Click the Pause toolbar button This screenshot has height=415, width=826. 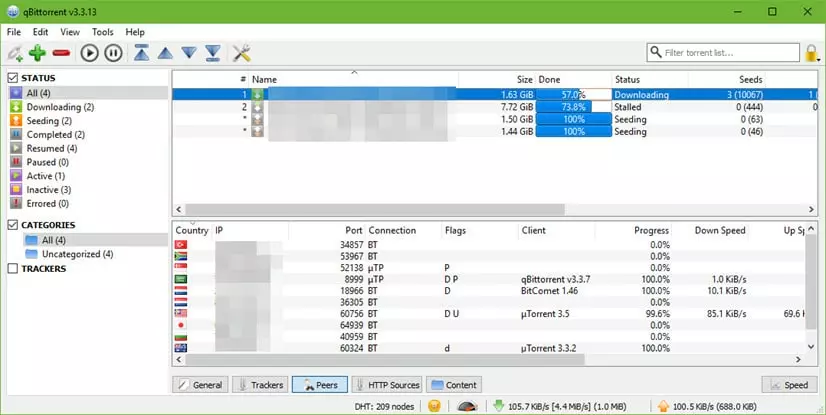(113, 53)
